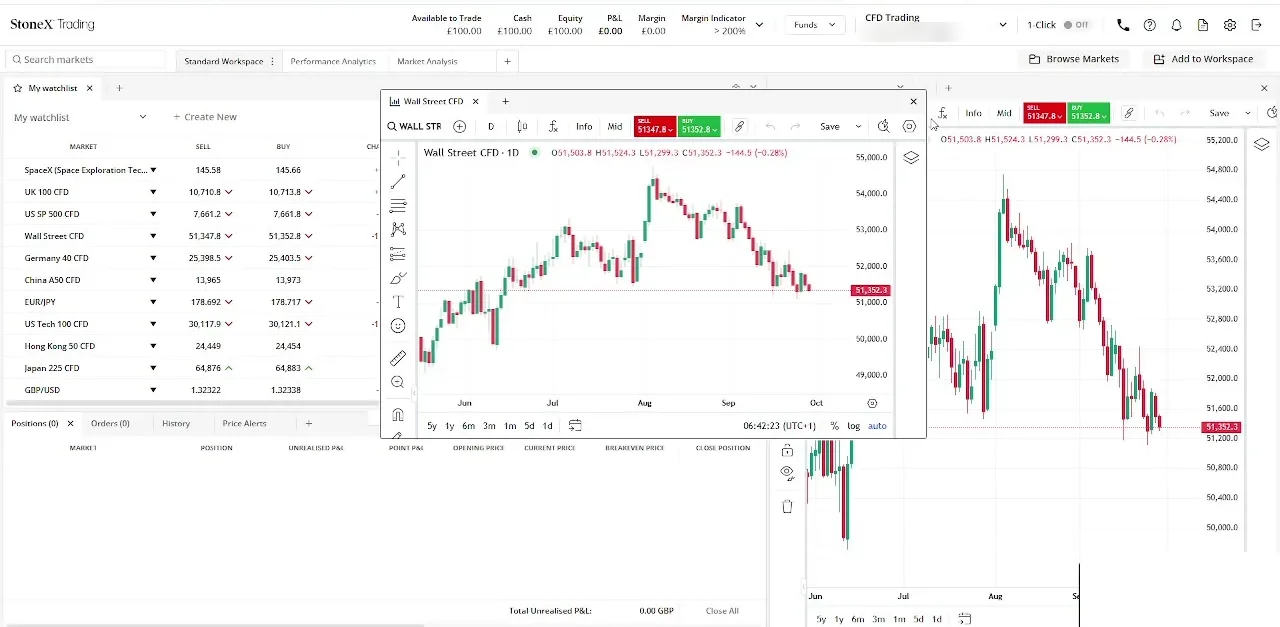The height and width of the screenshot is (627, 1280).
Task: Toggle drawings visibility eye in background chart
Action: [x=787, y=471]
